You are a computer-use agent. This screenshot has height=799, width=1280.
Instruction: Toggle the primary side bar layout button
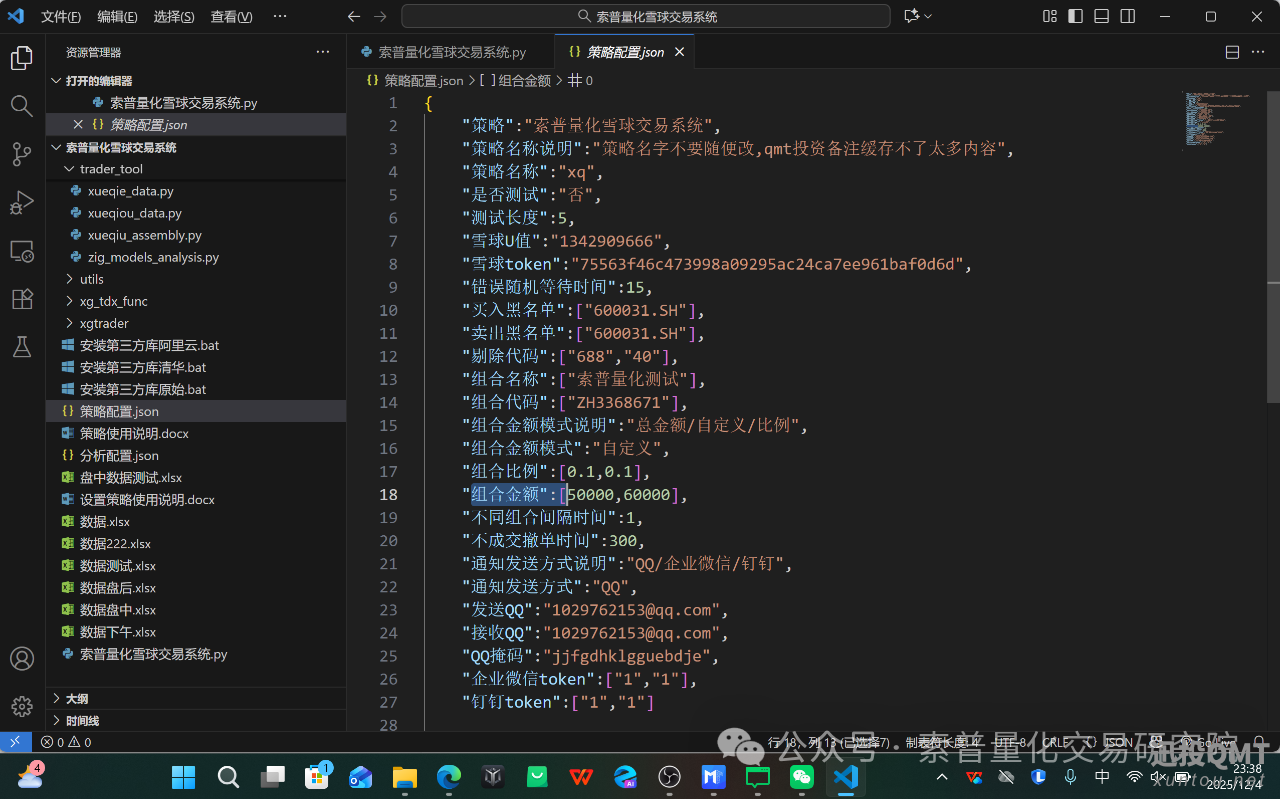click(x=1076, y=16)
